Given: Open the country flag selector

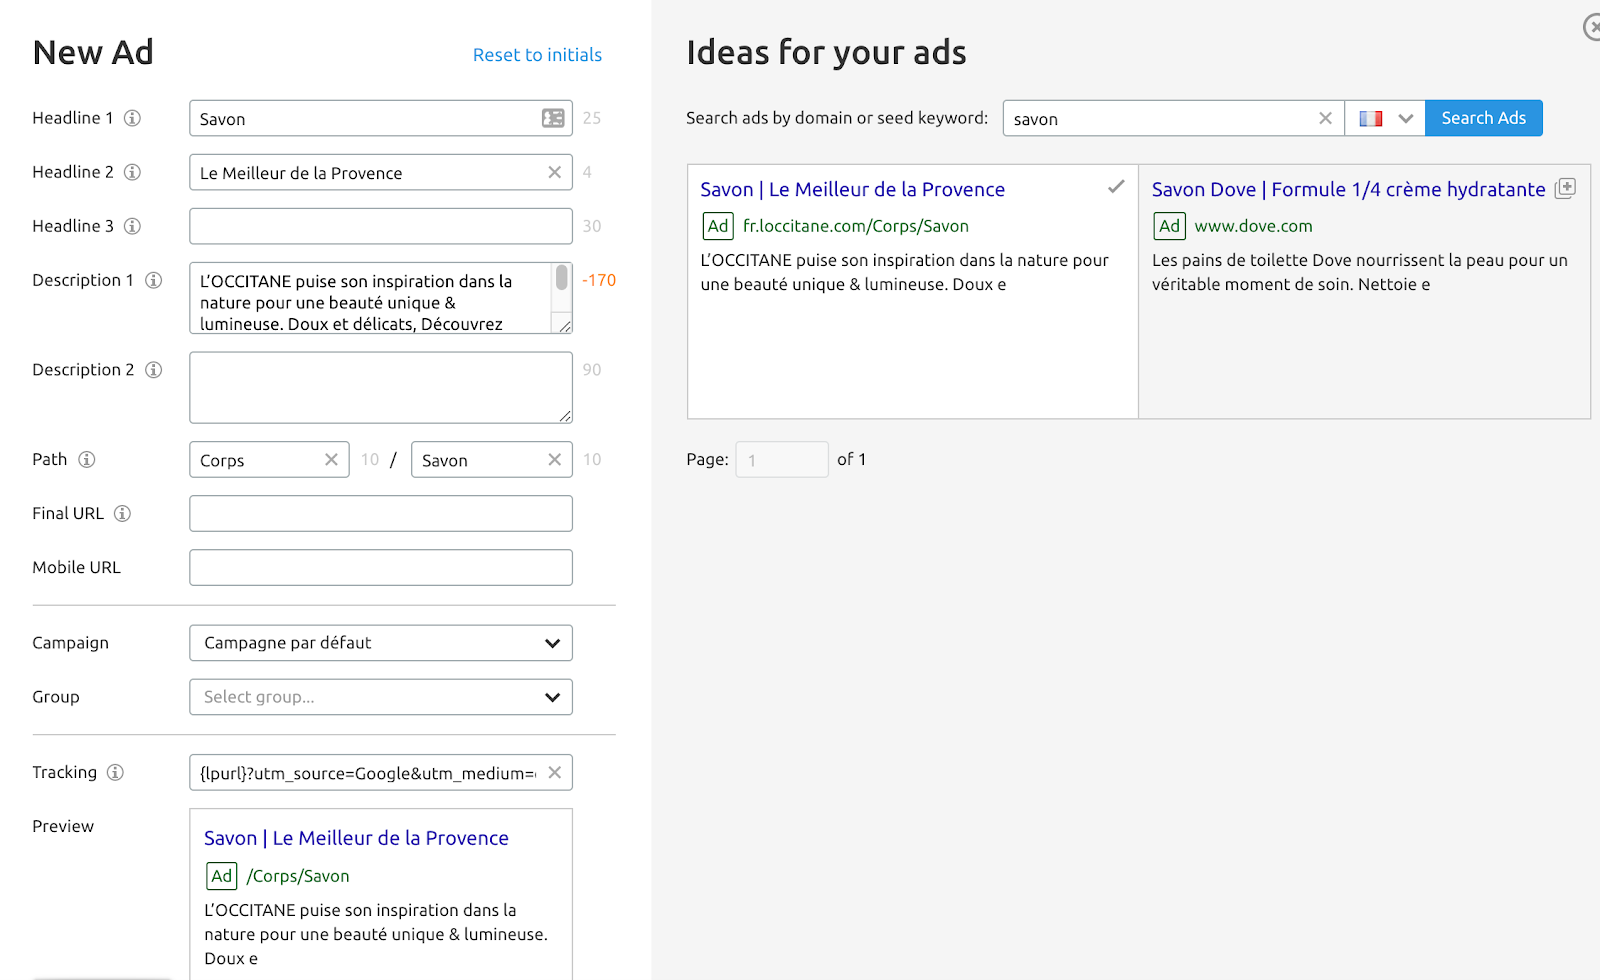Looking at the screenshot, I should coord(1384,118).
